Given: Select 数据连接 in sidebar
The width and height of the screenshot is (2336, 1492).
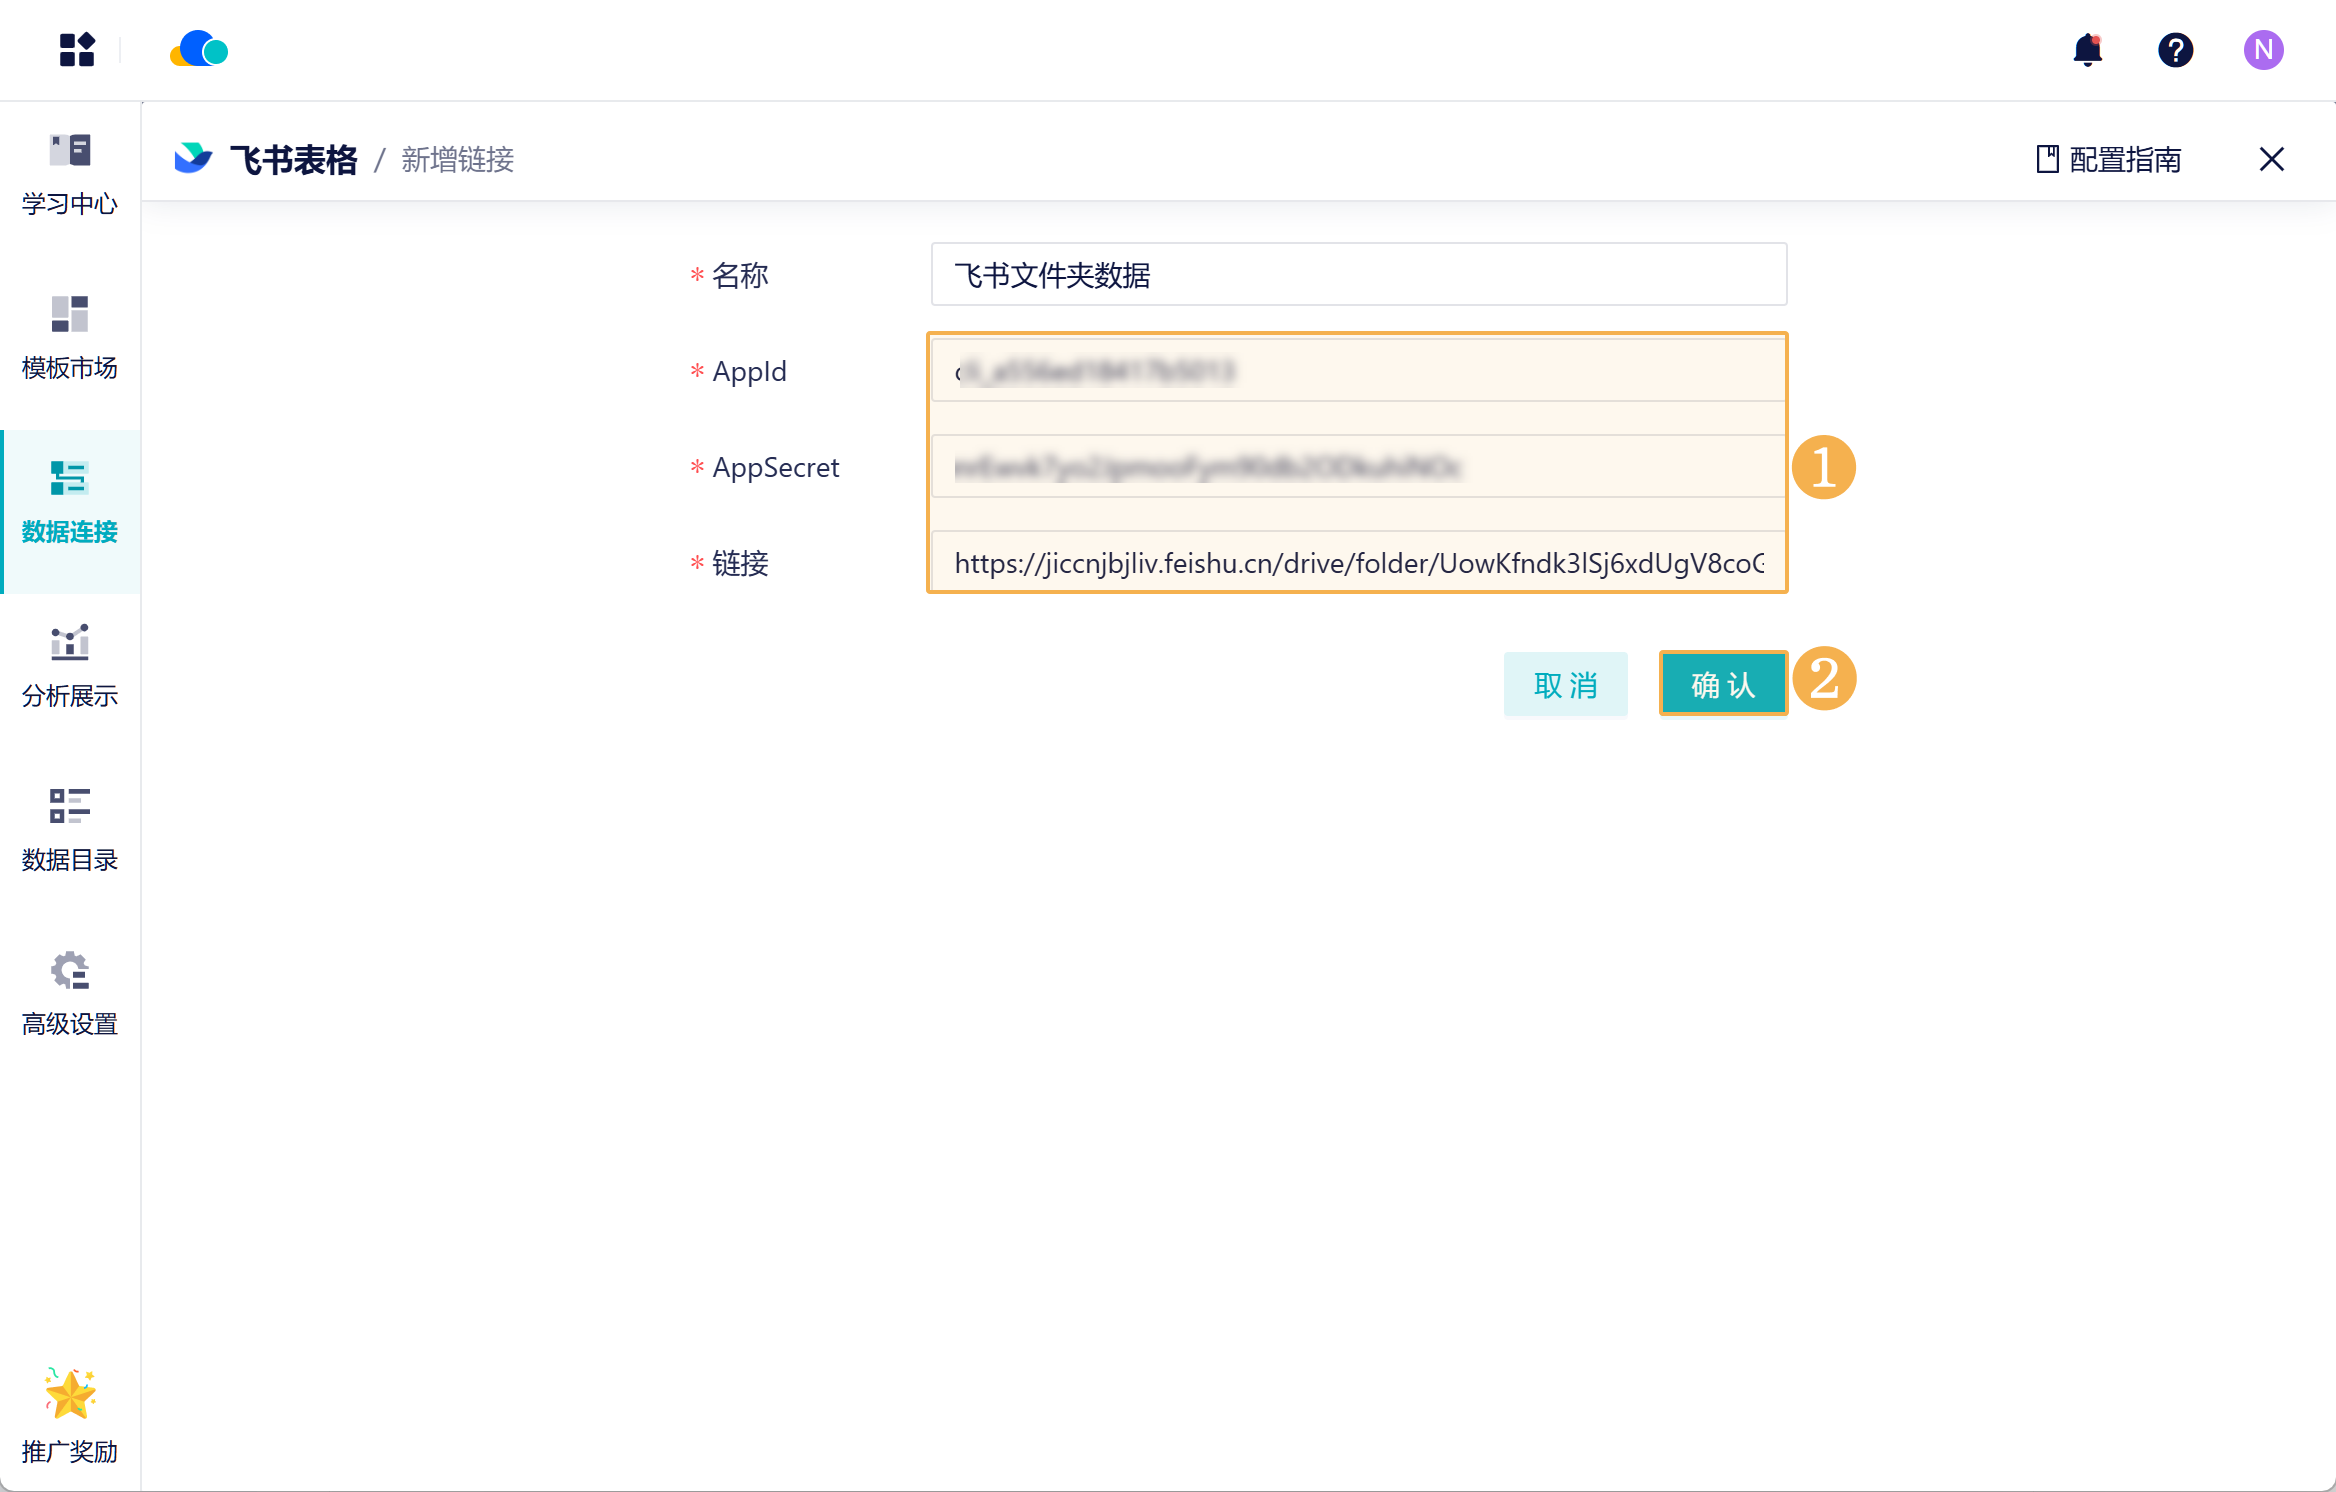Looking at the screenshot, I should point(70,503).
